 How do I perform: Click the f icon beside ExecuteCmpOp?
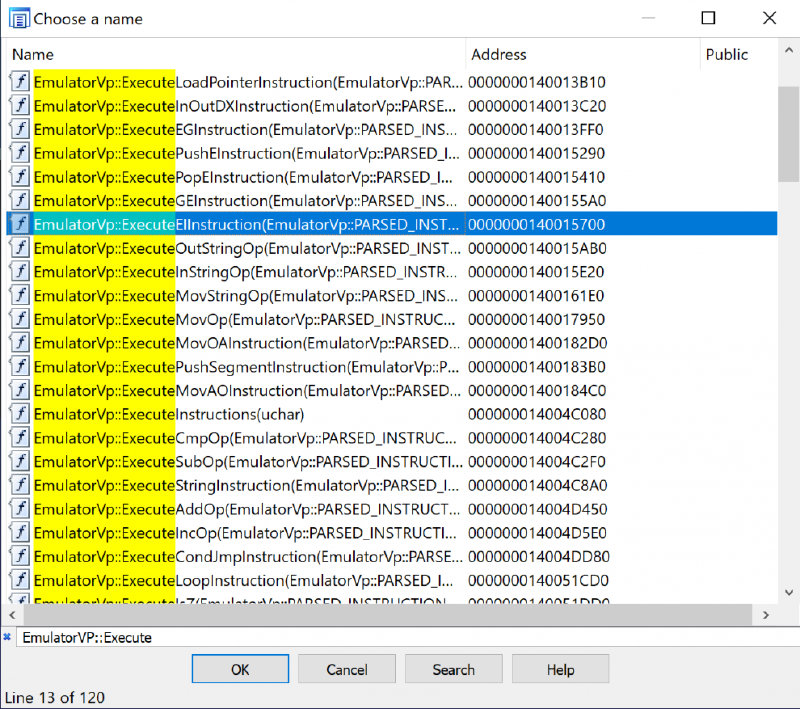(20, 438)
